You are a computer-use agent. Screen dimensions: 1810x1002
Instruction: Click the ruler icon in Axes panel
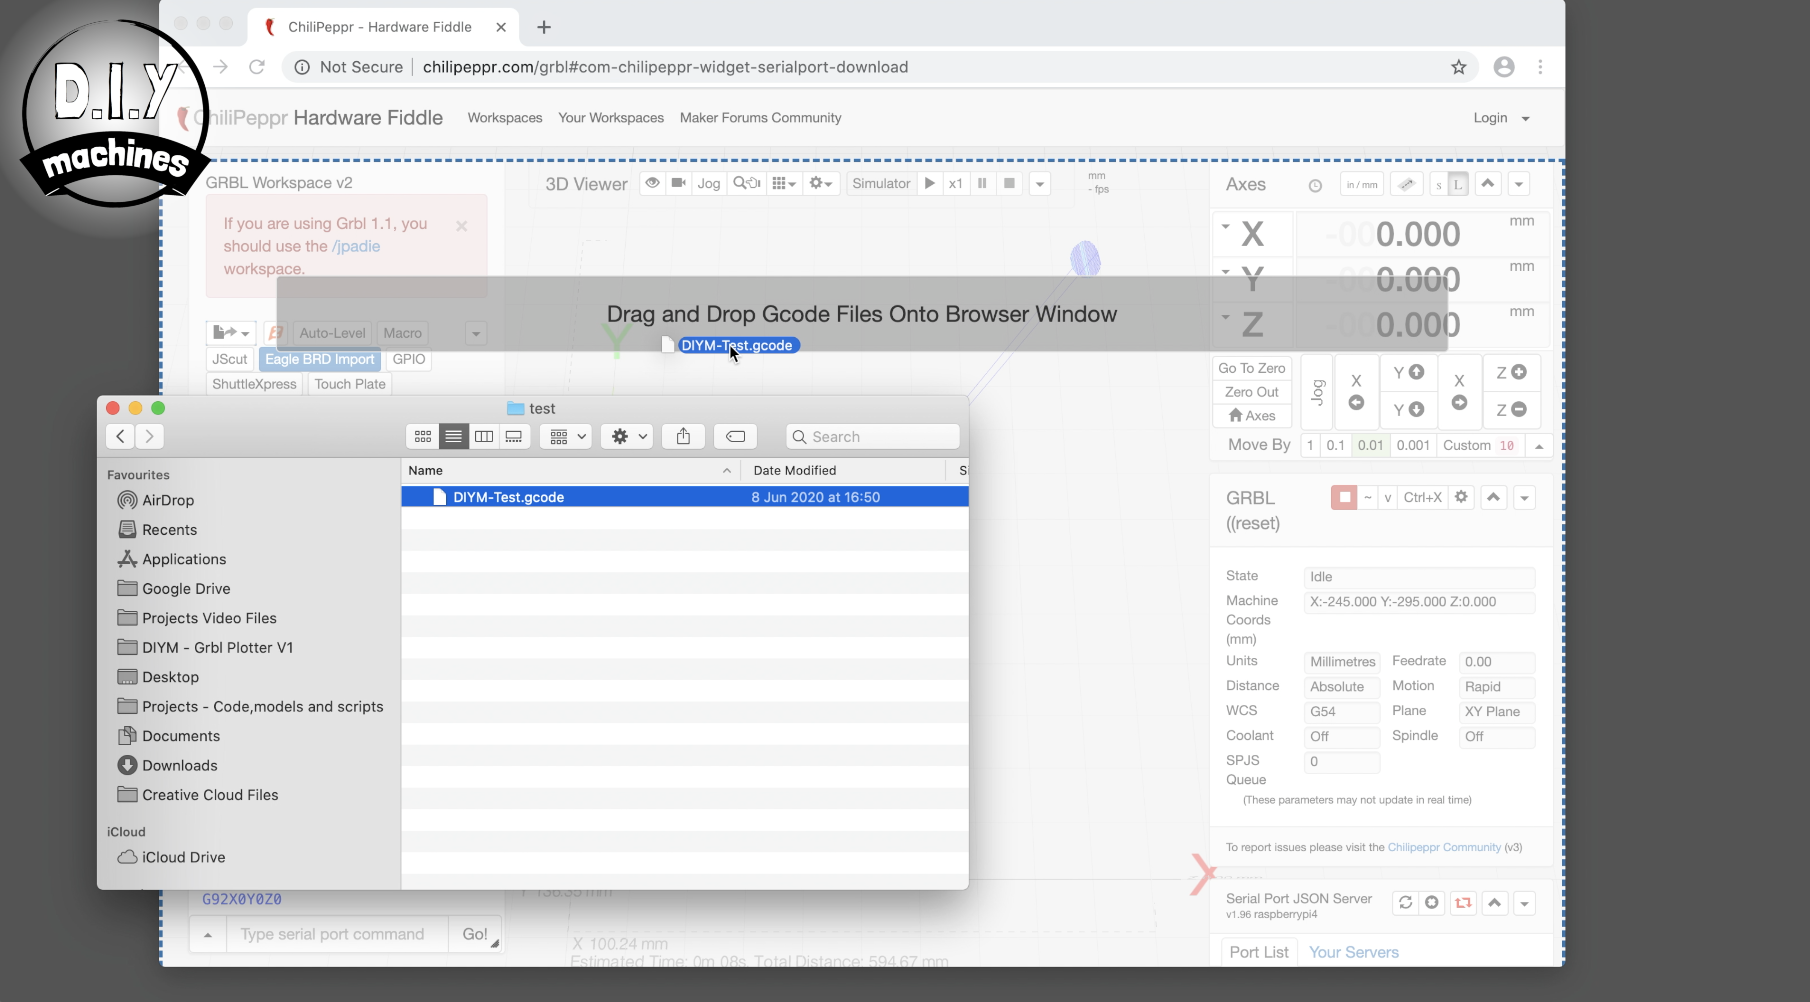pos(1407,184)
